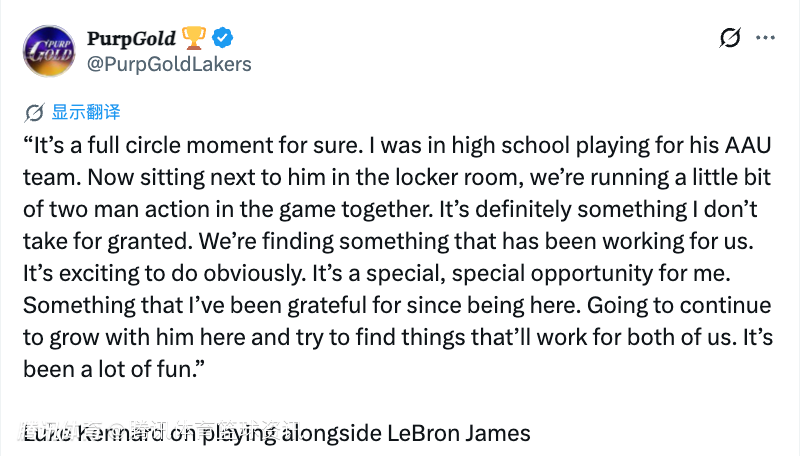Open the PurpGold profile avatar
The width and height of the screenshot is (812, 456).
pos(51,52)
